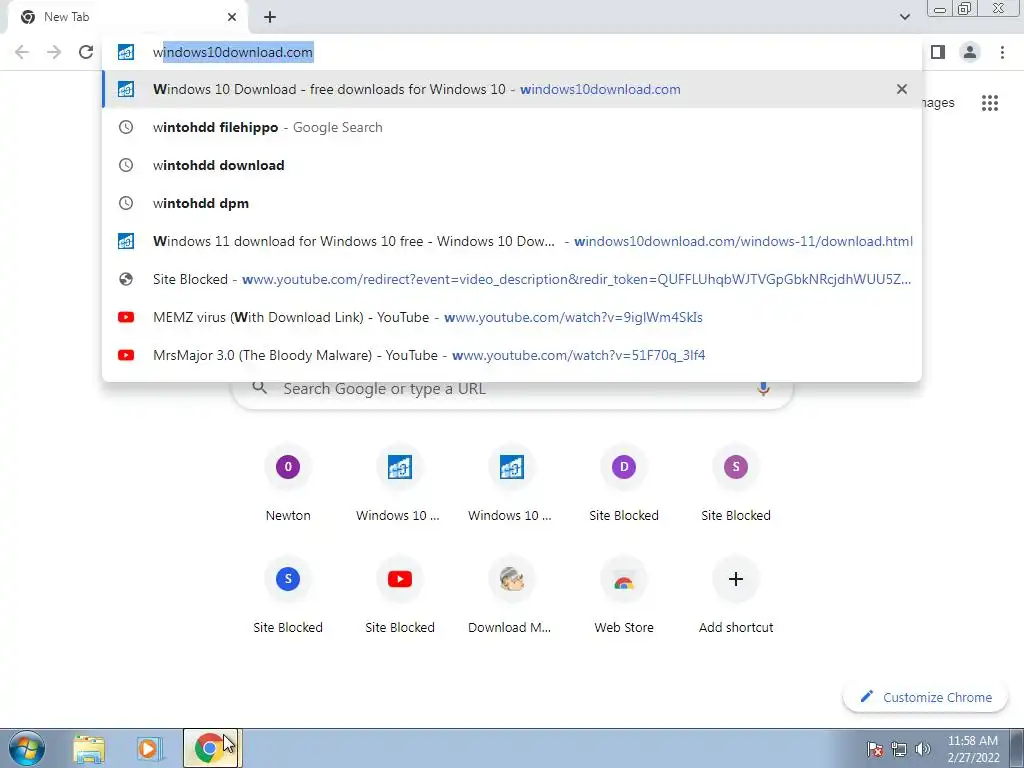The image size is (1024, 768).
Task: Remove the Windows 10 Download suggestion
Action: click(902, 89)
